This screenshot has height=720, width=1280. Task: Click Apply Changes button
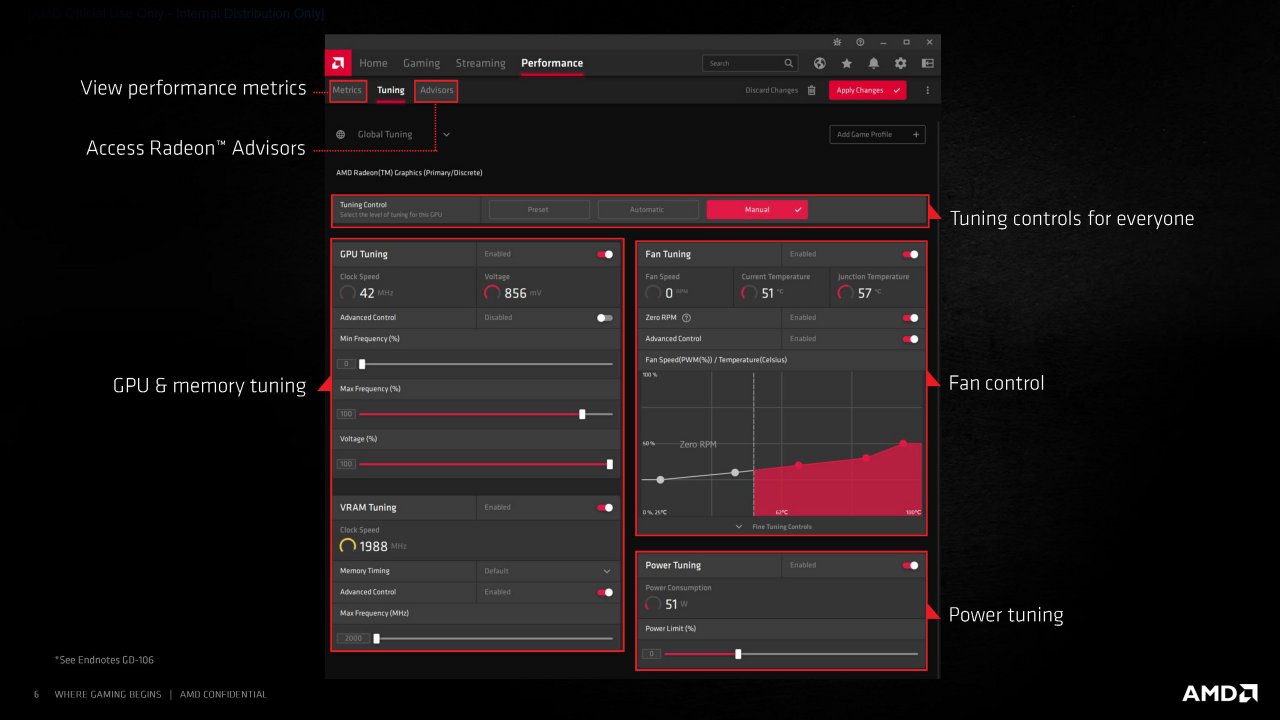point(867,90)
